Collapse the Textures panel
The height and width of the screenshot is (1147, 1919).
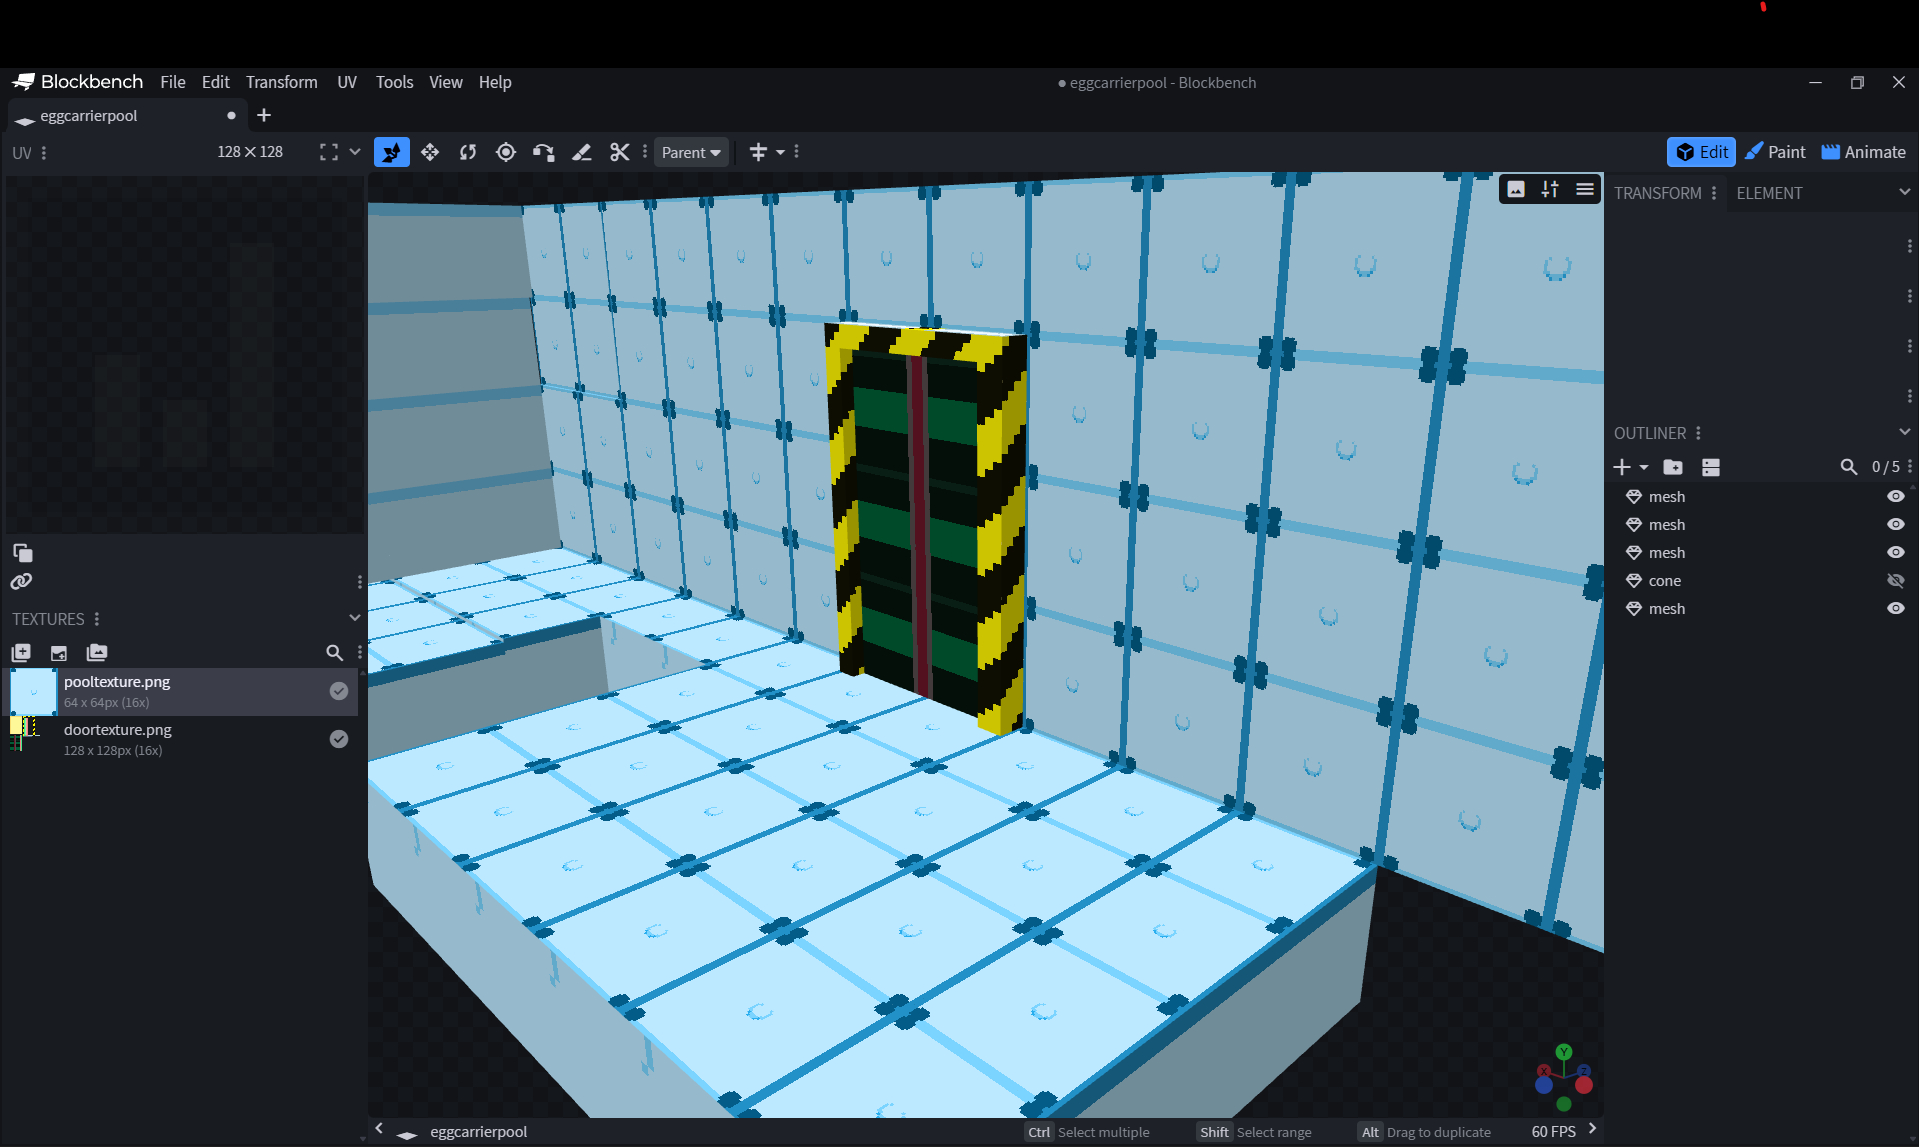[354, 618]
